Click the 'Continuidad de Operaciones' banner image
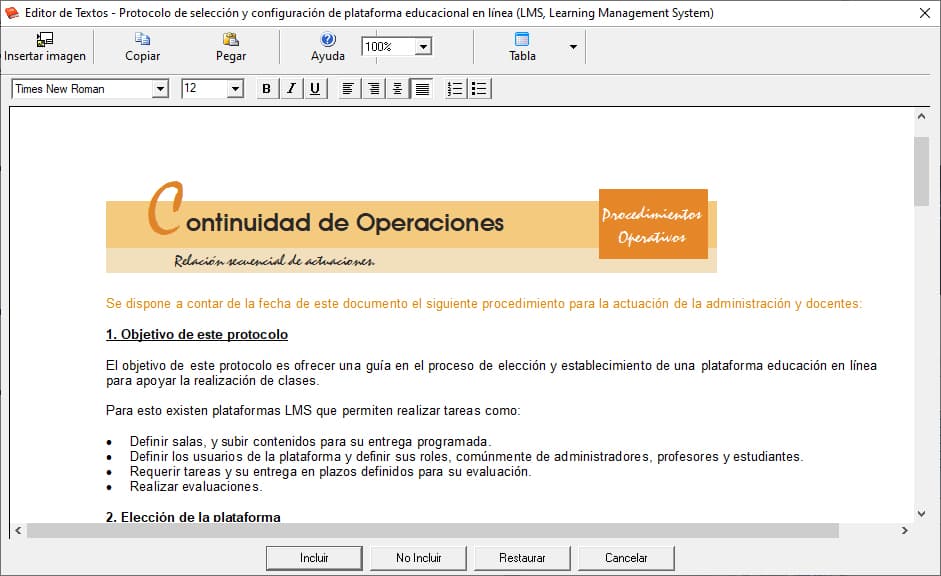The image size is (941, 576). pos(411,227)
